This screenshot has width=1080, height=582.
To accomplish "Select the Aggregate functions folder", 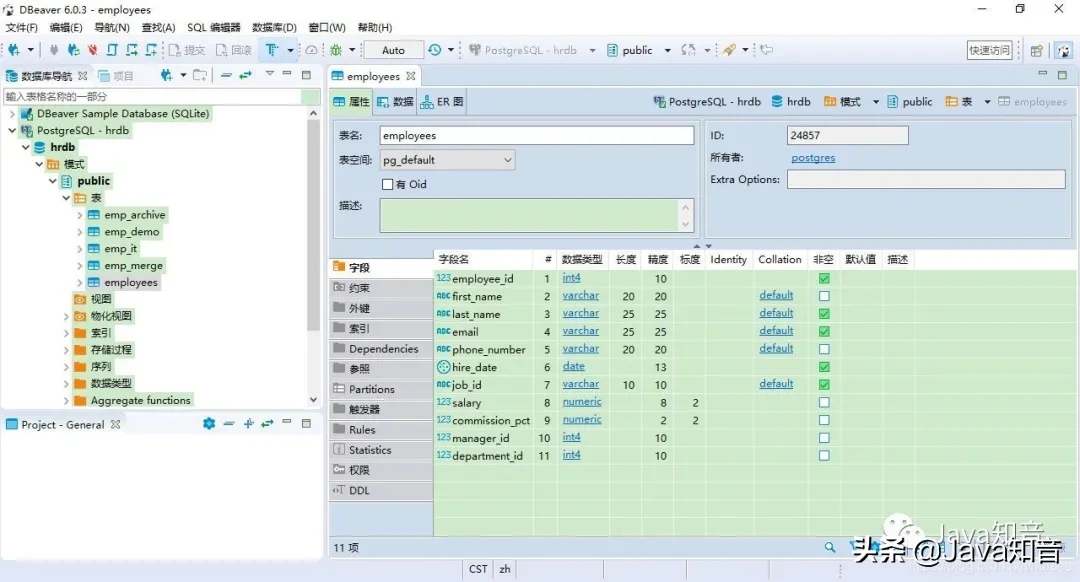I will pyautogui.click(x=140, y=400).
